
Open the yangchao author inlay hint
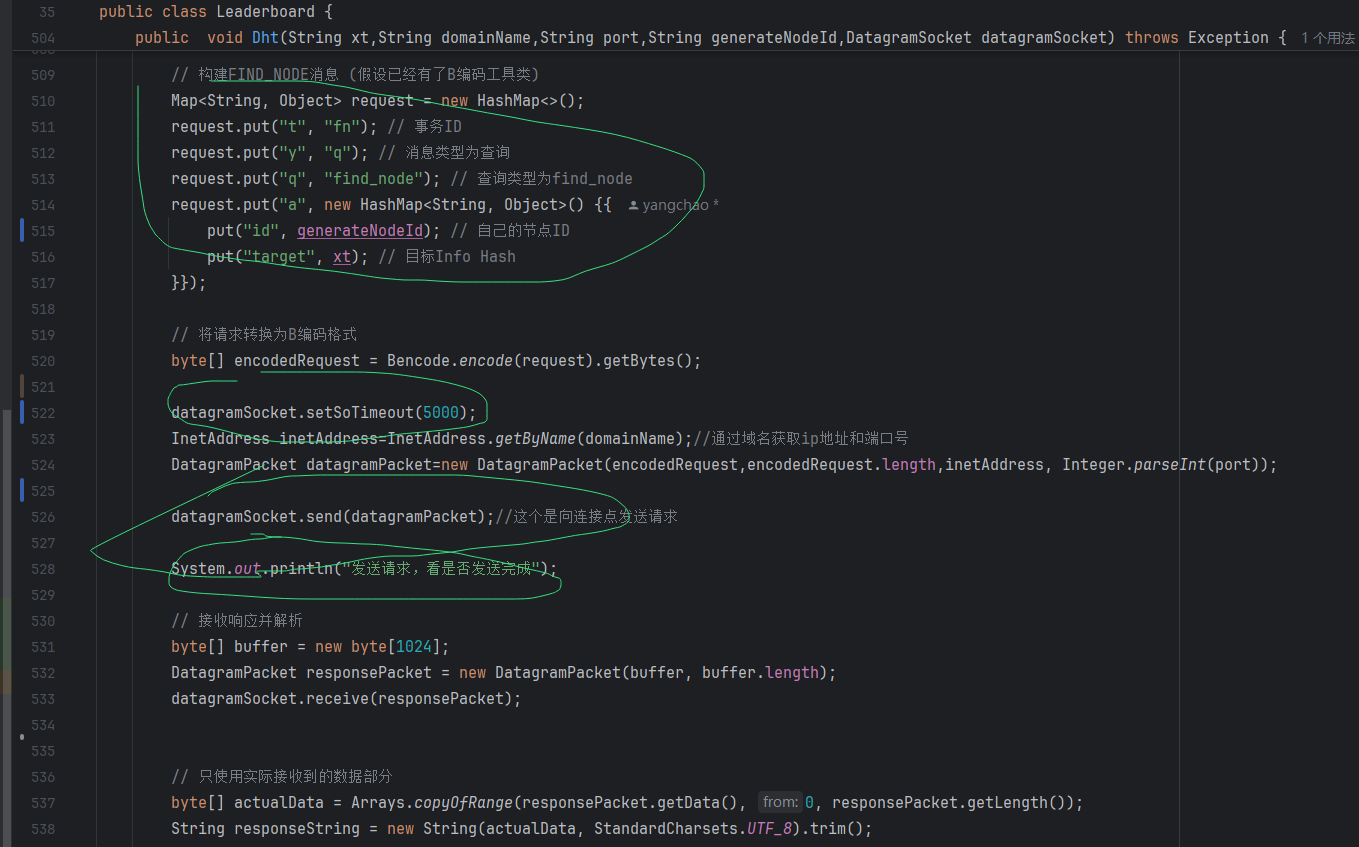pos(673,205)
